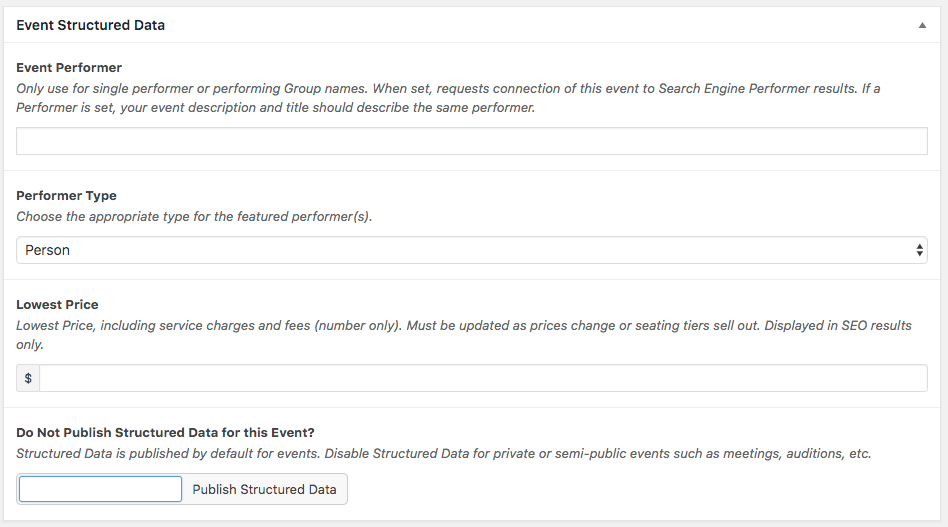Click the Event Performer field label
This screenshot has width=948, height=527.
click(69, 68)
